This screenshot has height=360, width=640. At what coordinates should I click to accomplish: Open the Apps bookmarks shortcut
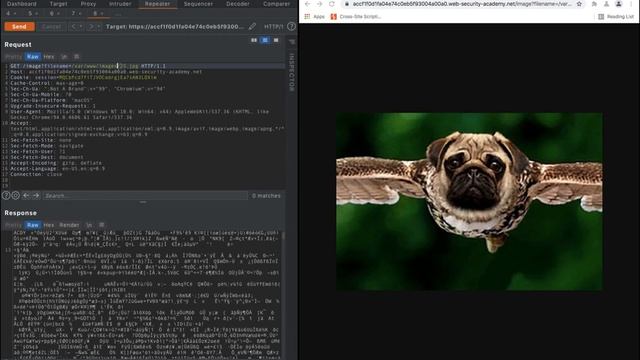click(314, 17)
